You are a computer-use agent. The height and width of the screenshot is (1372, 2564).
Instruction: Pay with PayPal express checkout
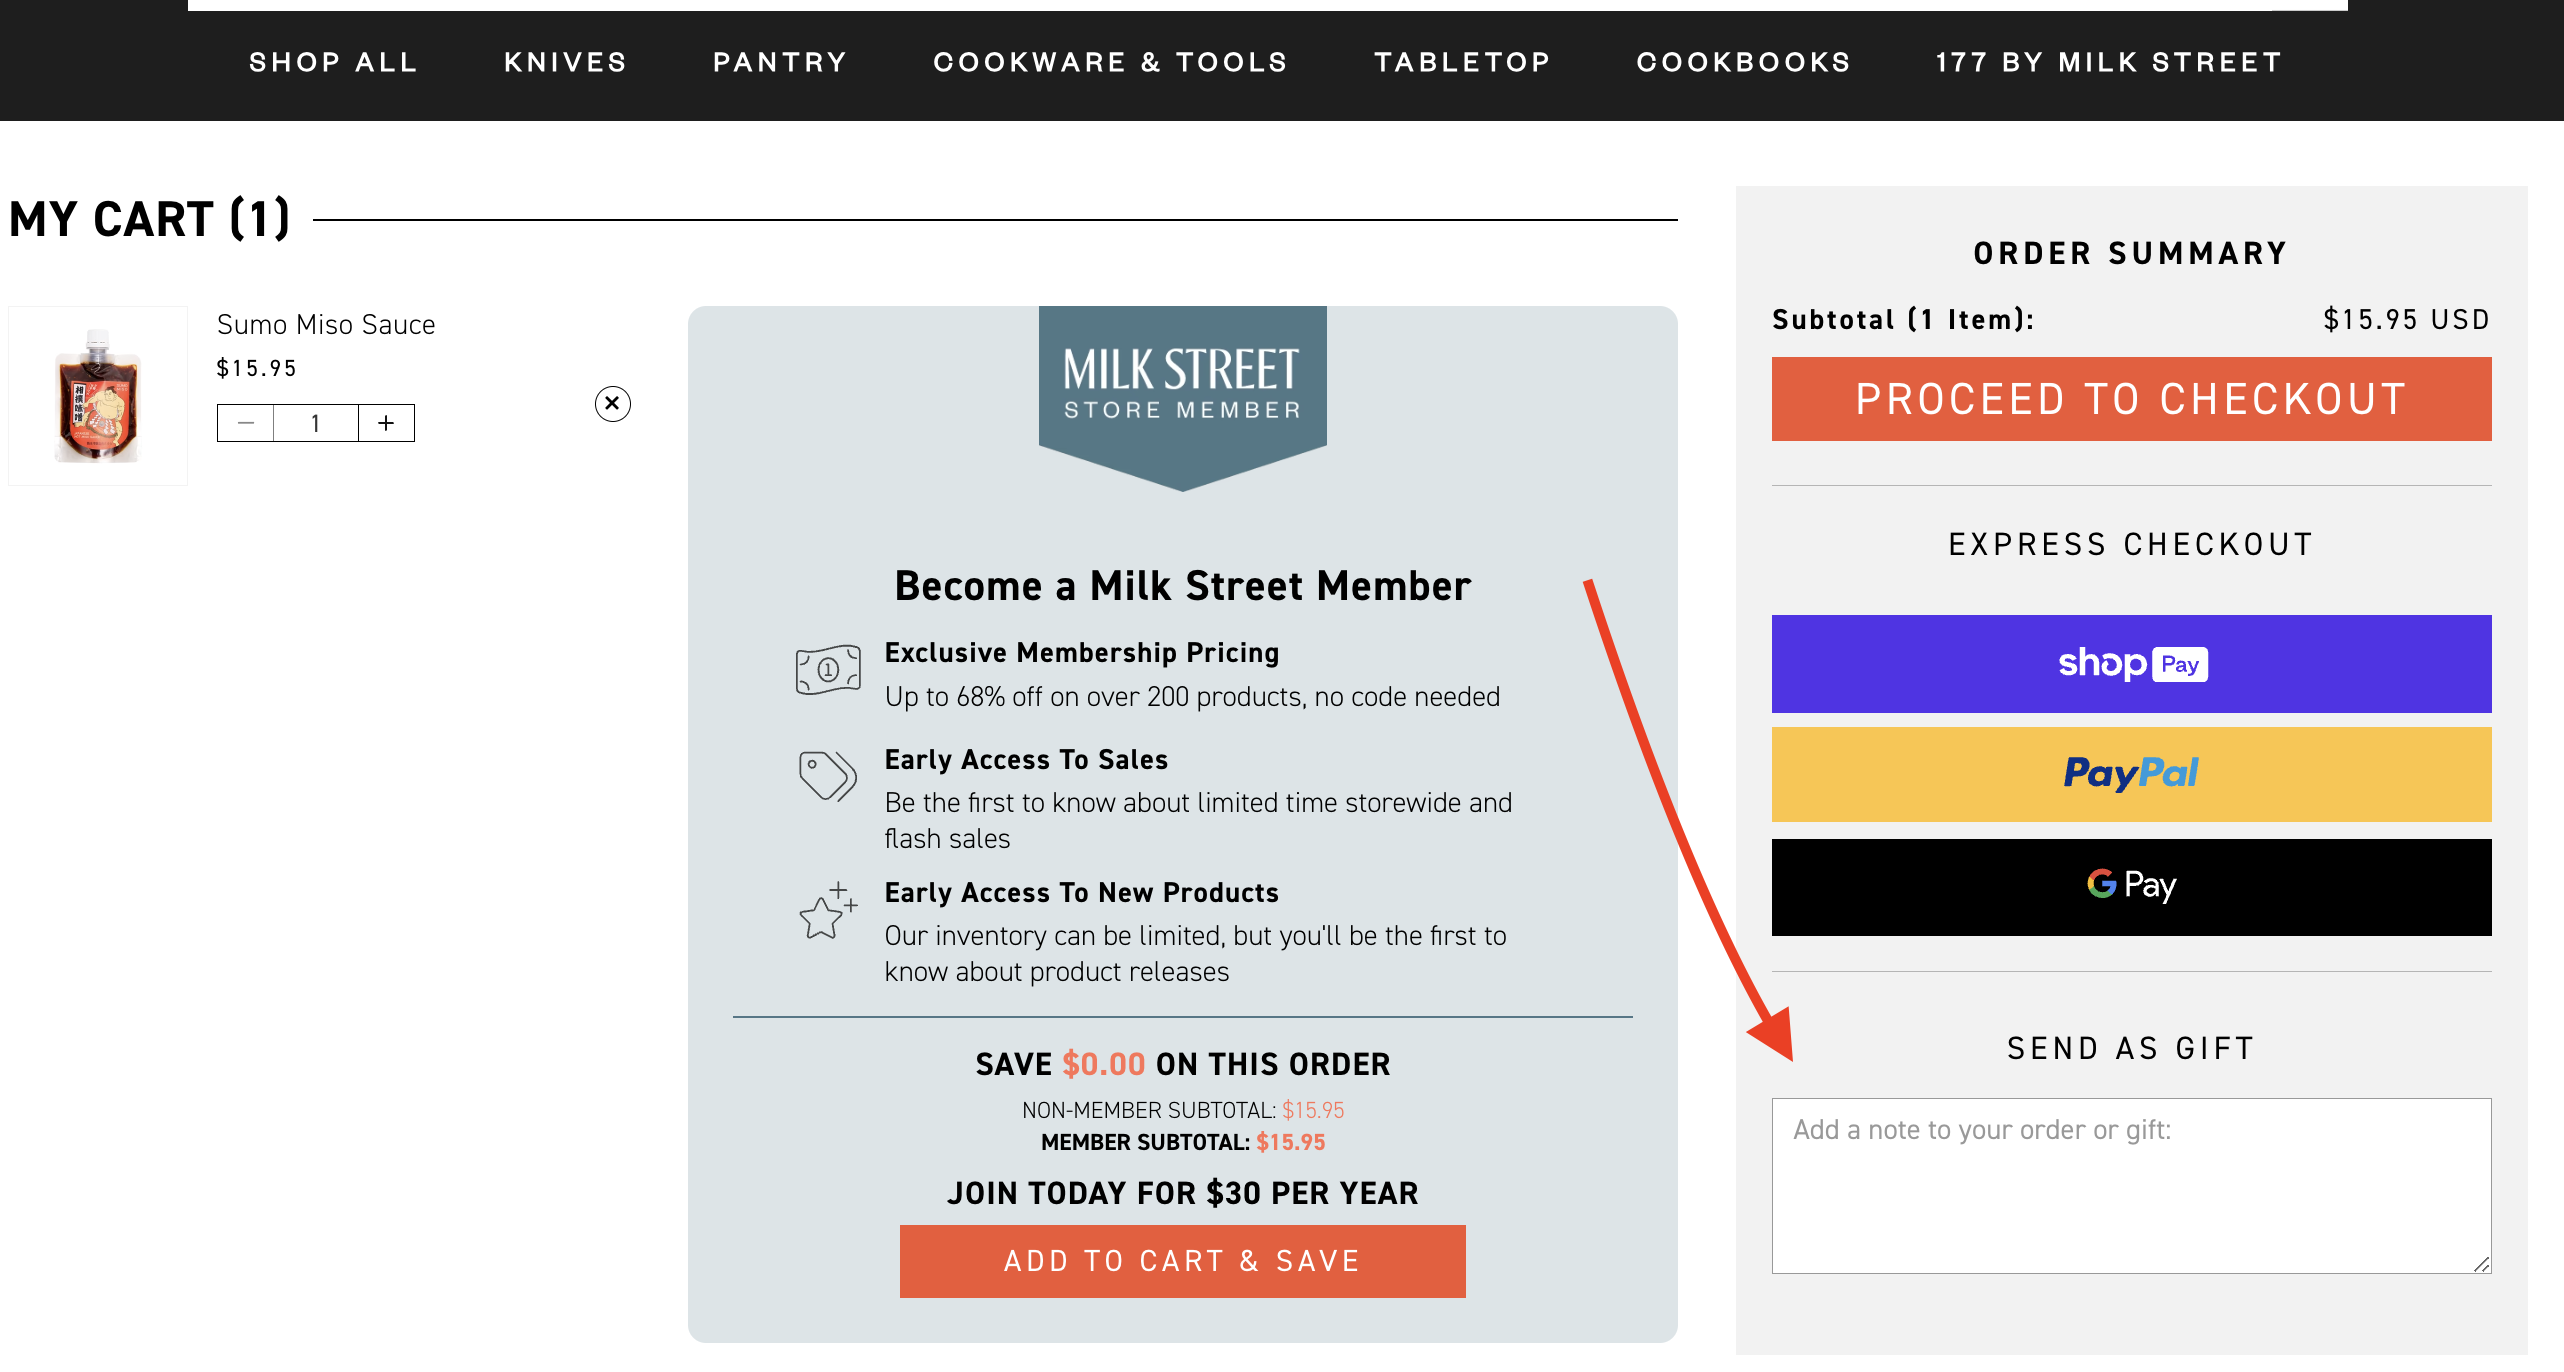coord(2131,774)
